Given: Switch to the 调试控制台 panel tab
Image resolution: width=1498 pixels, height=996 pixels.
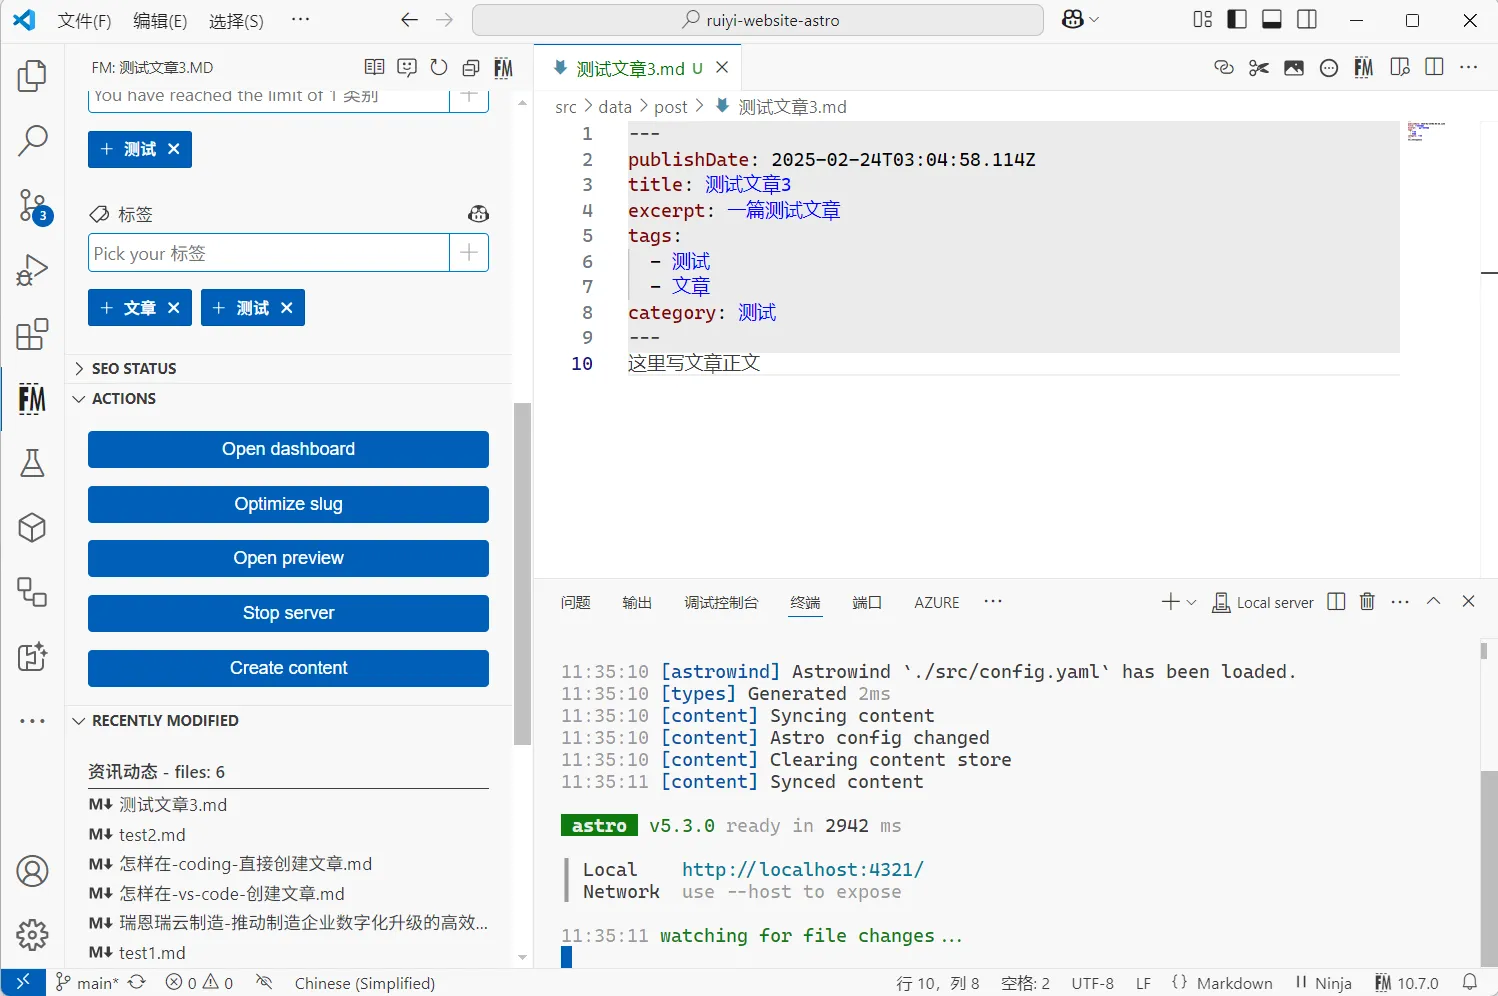Looking at the screenshot, I should click(x=721, y=602).
